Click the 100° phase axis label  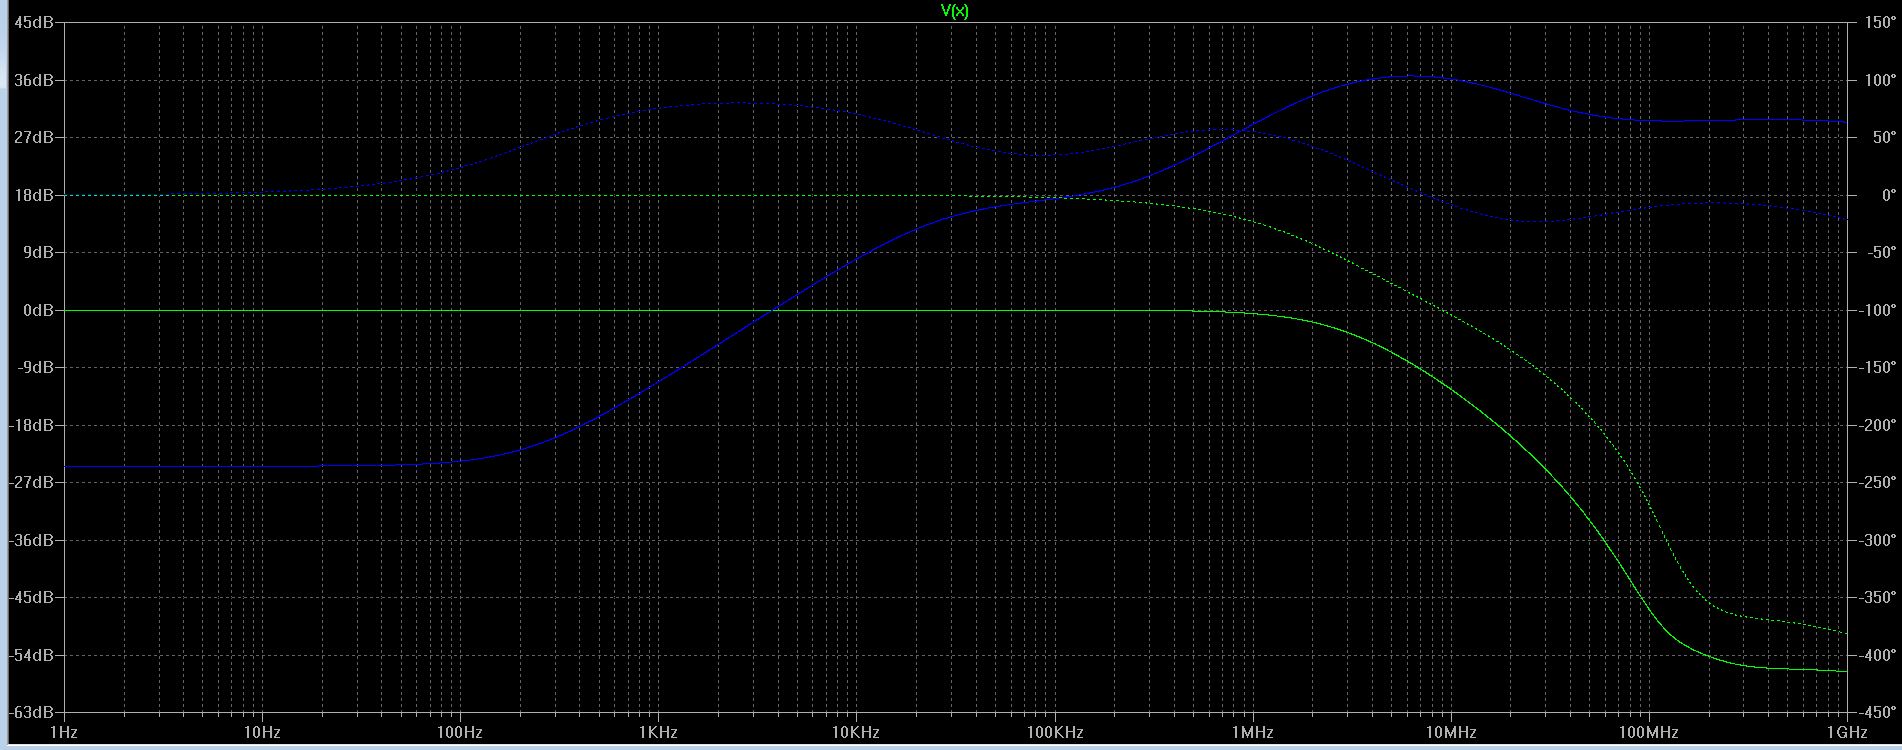1880,80
